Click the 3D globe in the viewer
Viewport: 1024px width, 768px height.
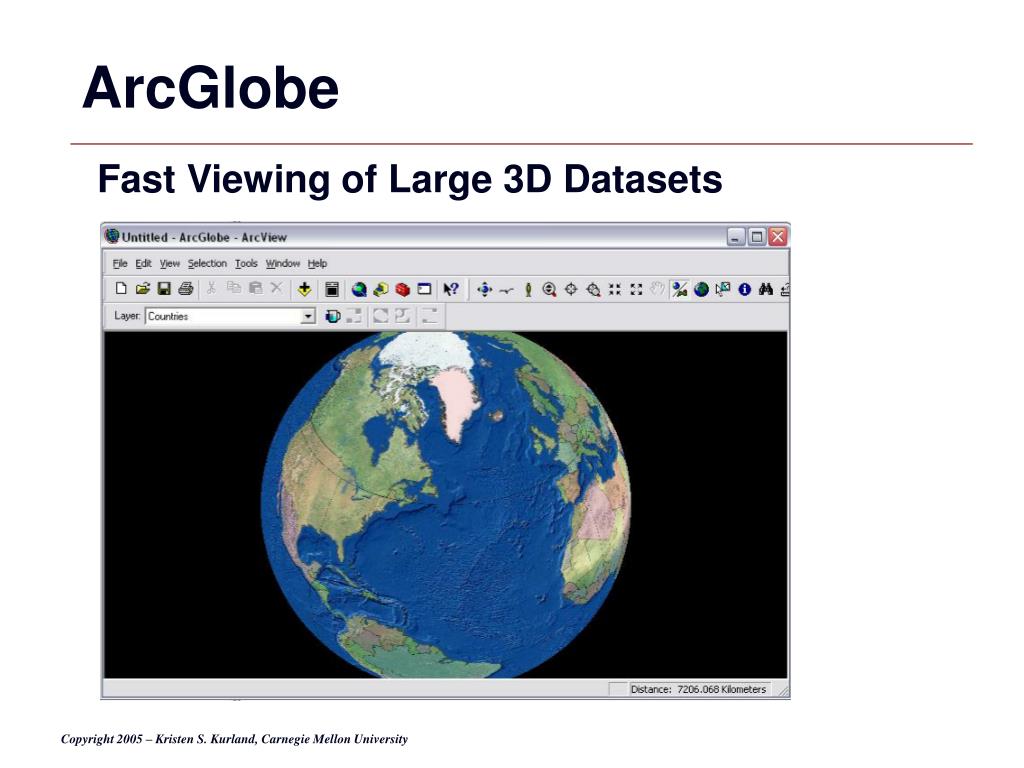445,504
